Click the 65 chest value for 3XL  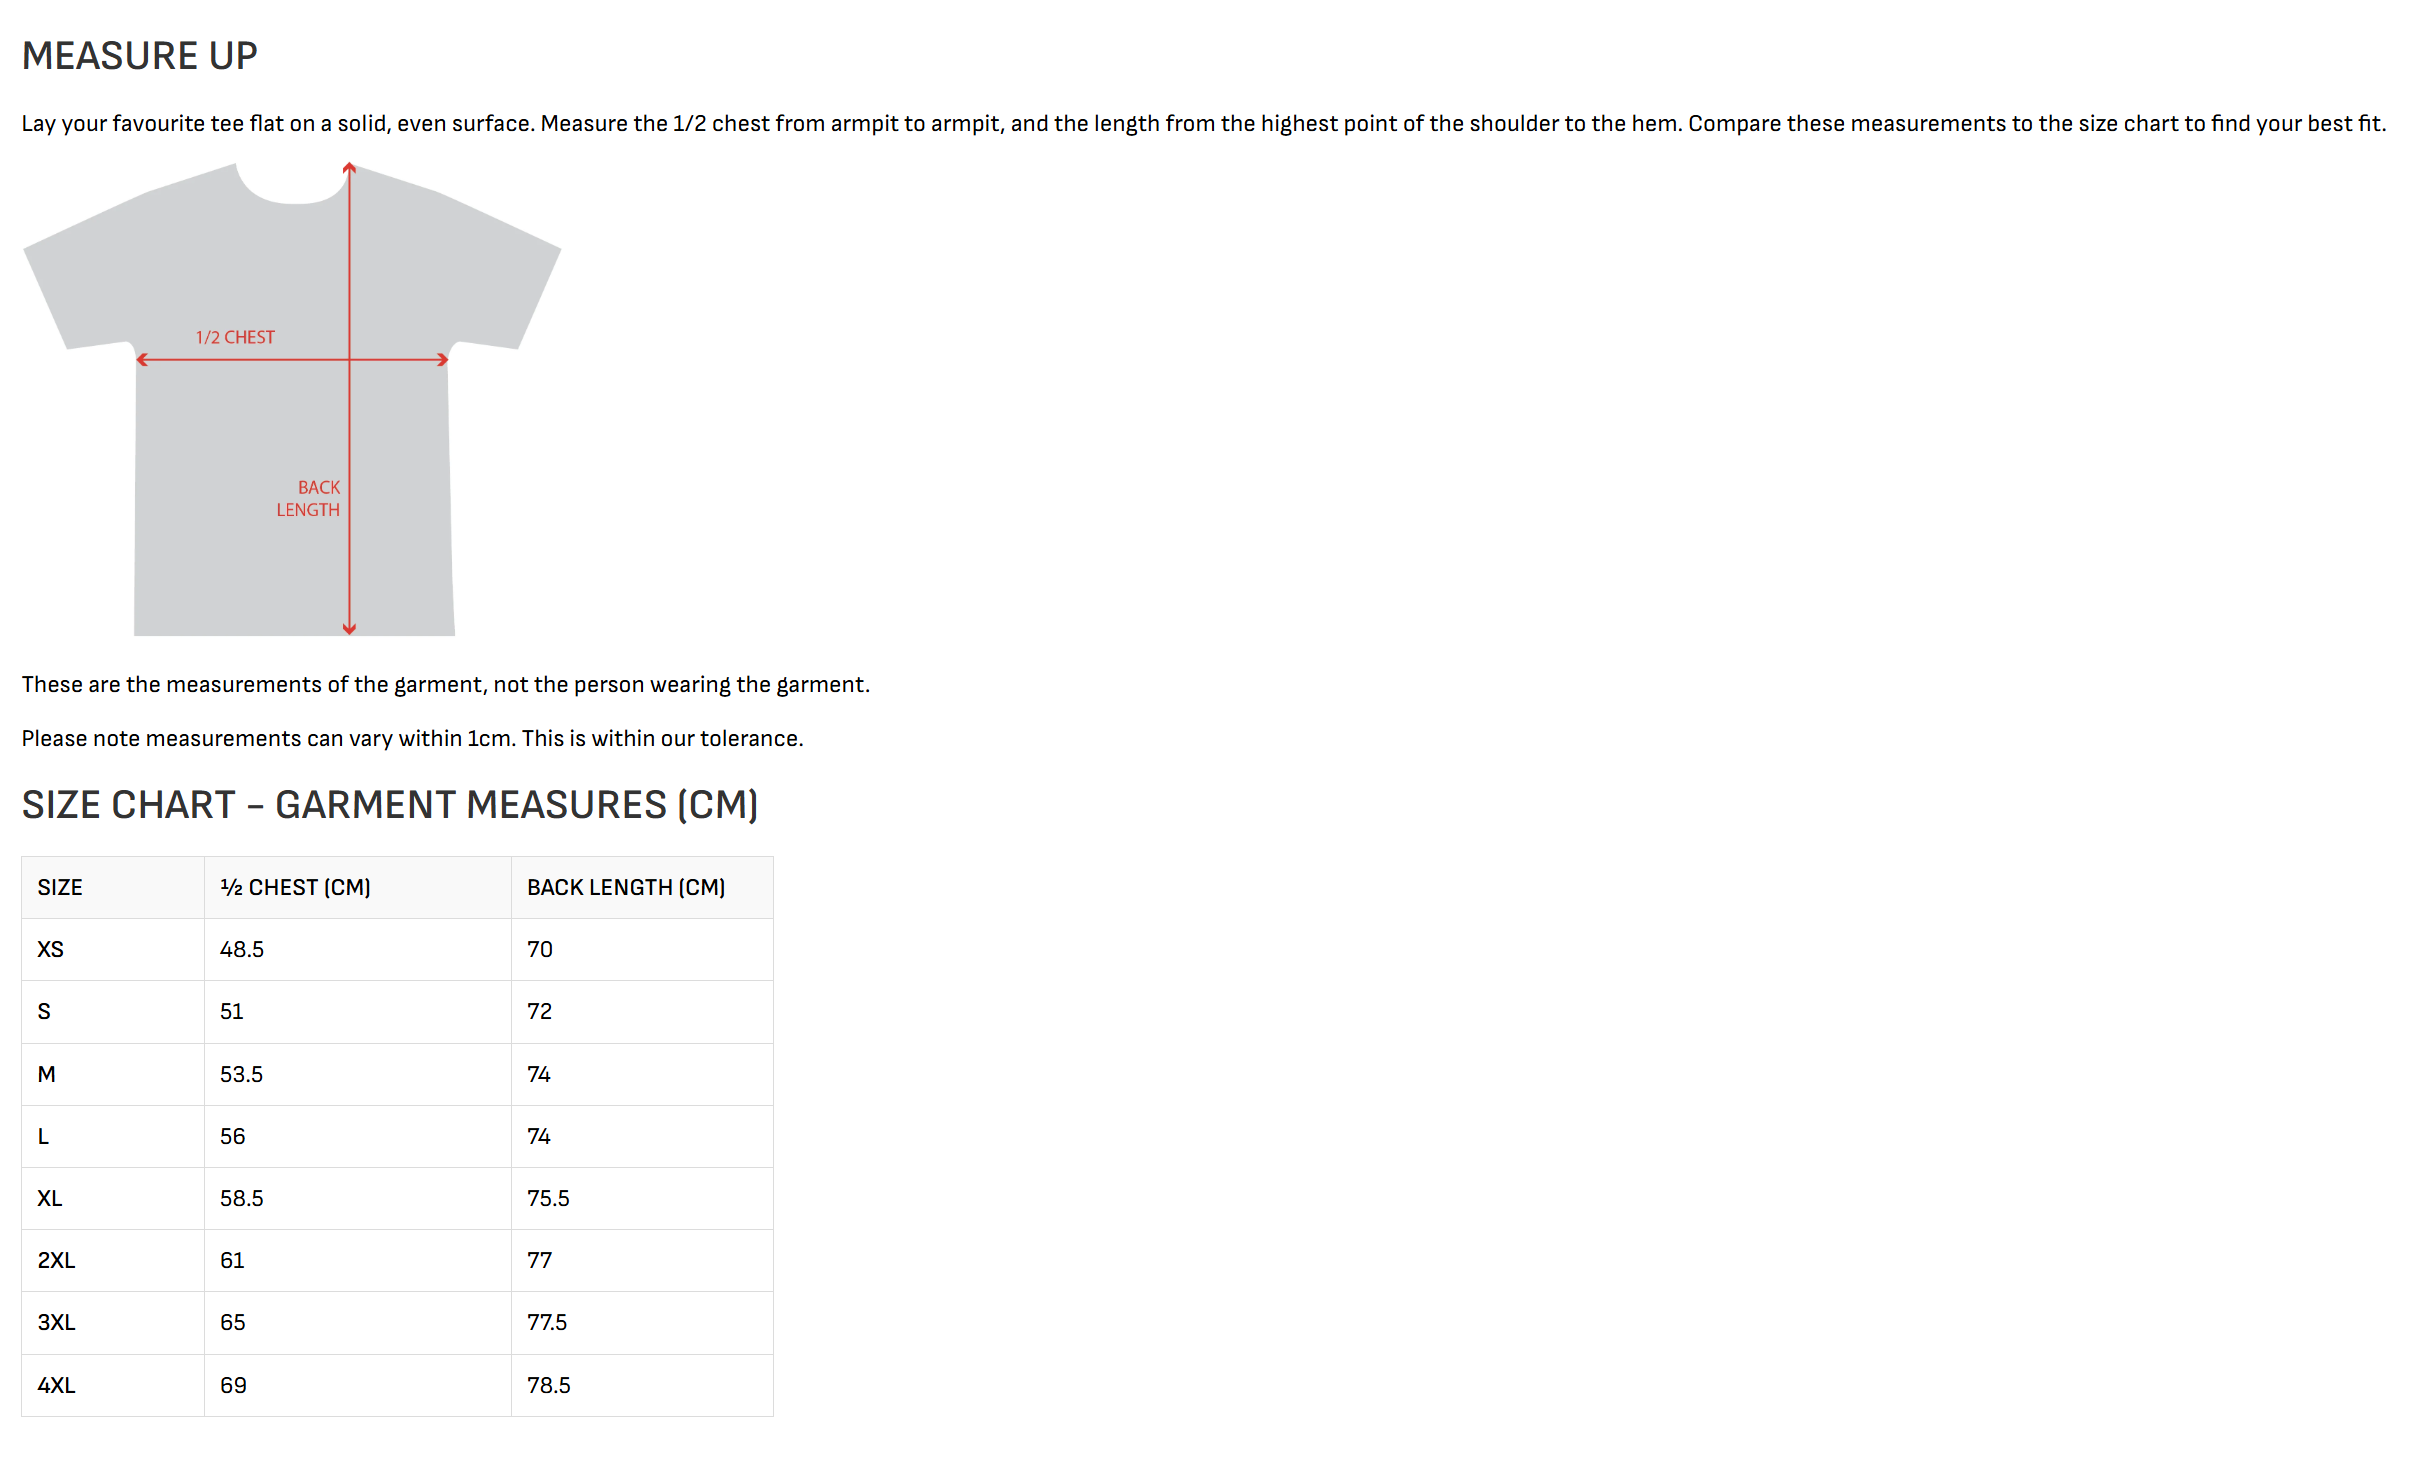232,1323
